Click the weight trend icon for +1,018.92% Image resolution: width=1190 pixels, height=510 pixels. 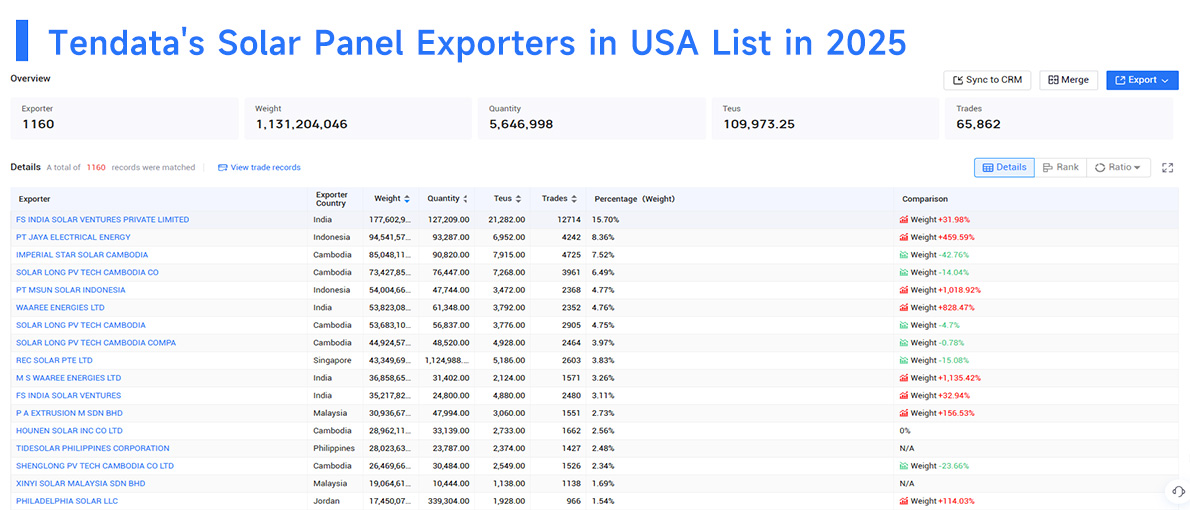904,290
